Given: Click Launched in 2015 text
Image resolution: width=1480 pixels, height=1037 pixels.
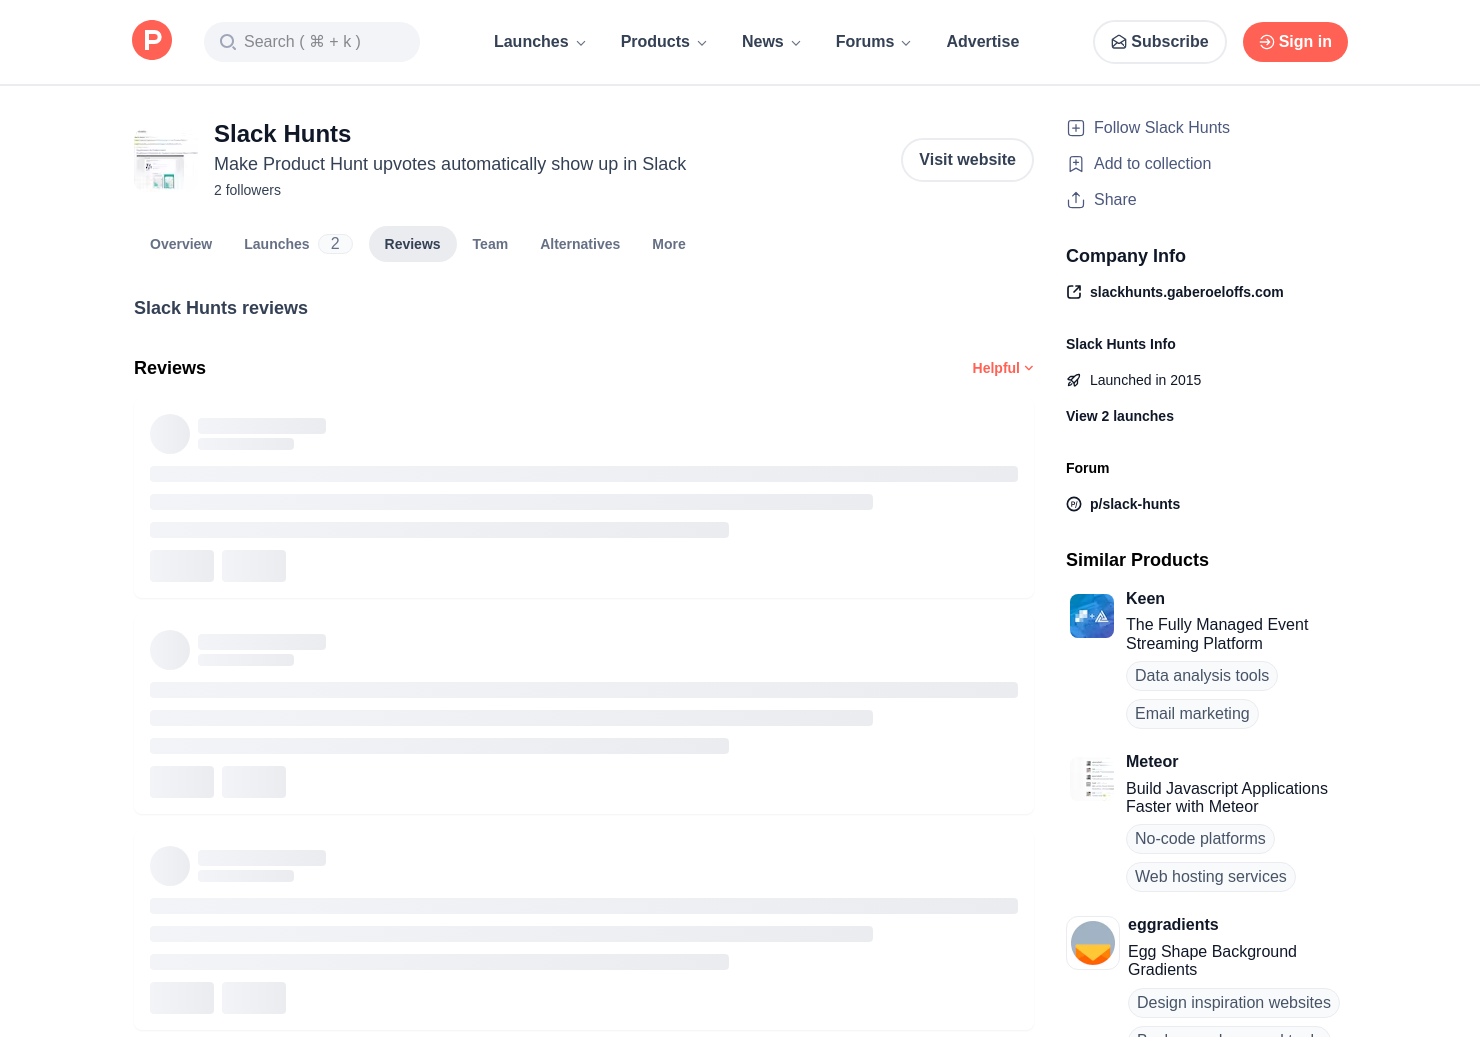Looking at the screenshot, I should click(1145, 380).
